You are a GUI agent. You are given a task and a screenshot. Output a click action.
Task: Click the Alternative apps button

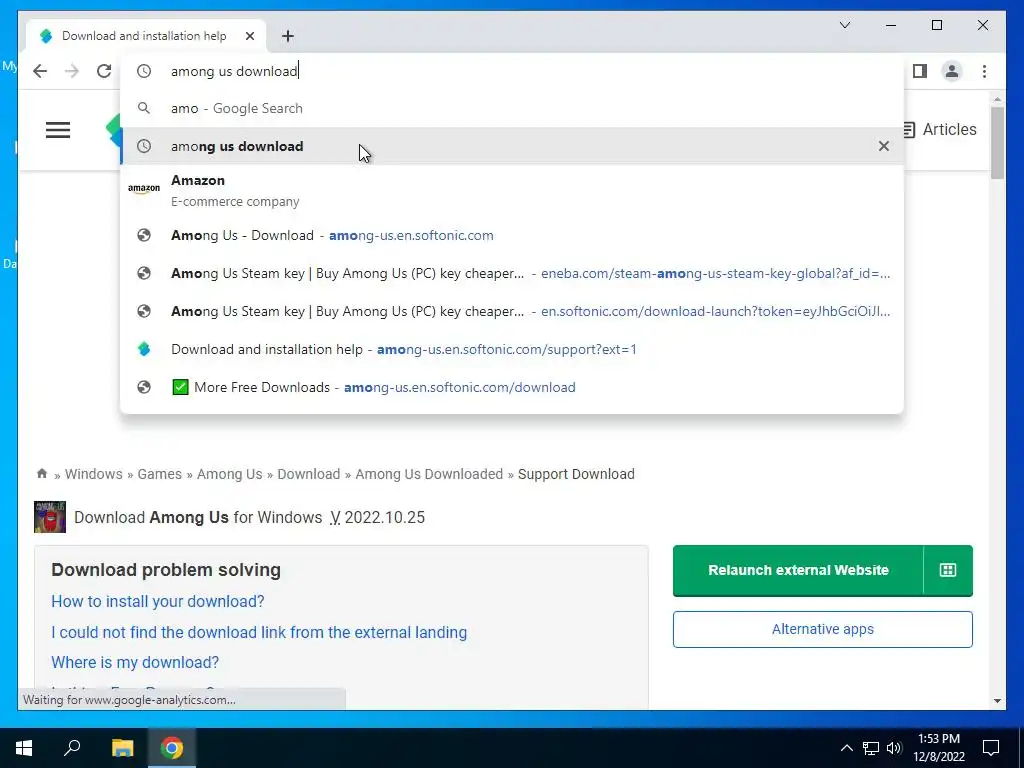point(822,630)
